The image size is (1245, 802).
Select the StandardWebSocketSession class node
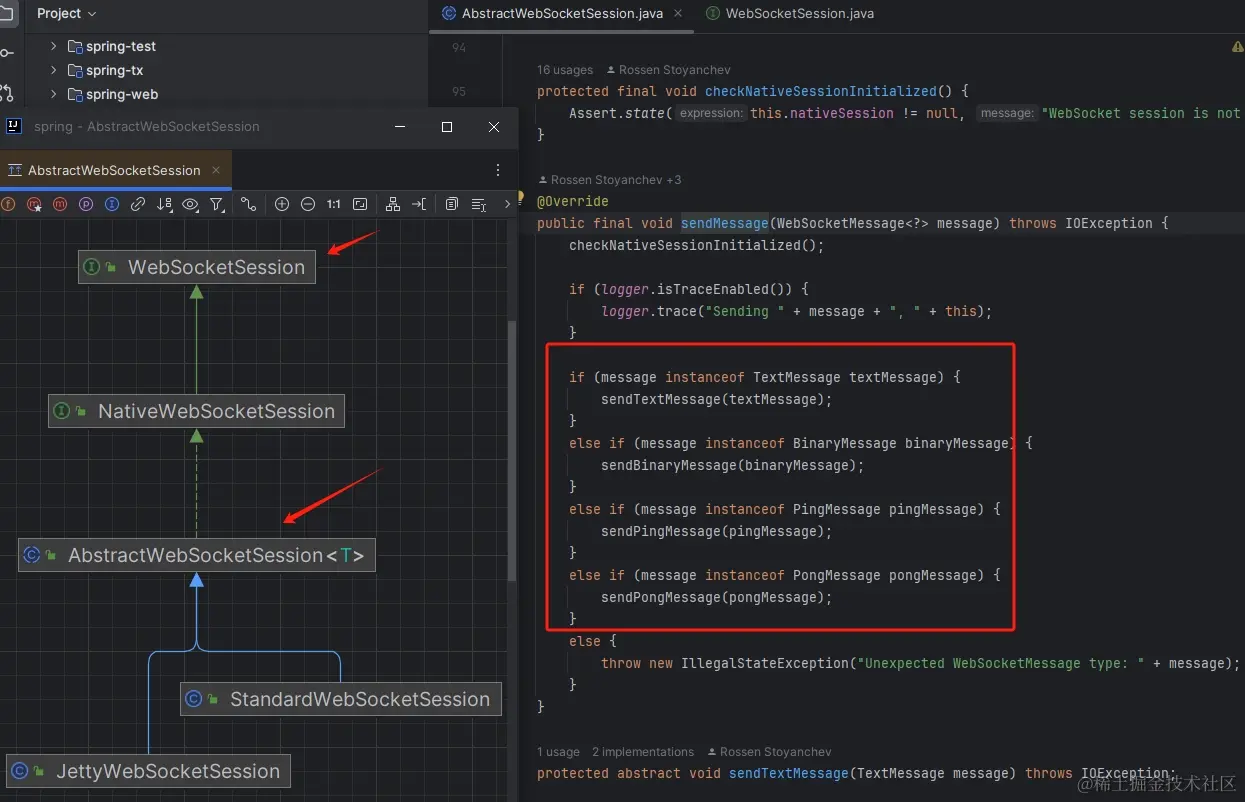341,699
